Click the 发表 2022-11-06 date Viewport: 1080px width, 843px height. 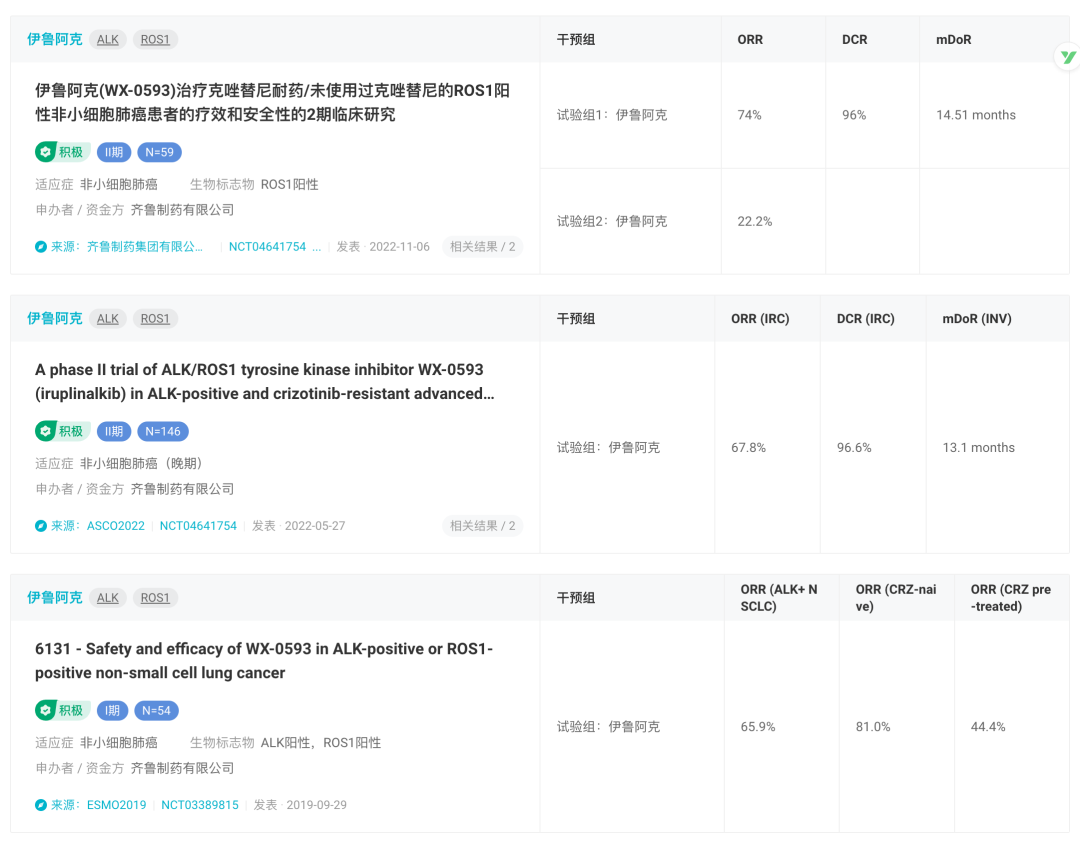[x=383, y=247]
